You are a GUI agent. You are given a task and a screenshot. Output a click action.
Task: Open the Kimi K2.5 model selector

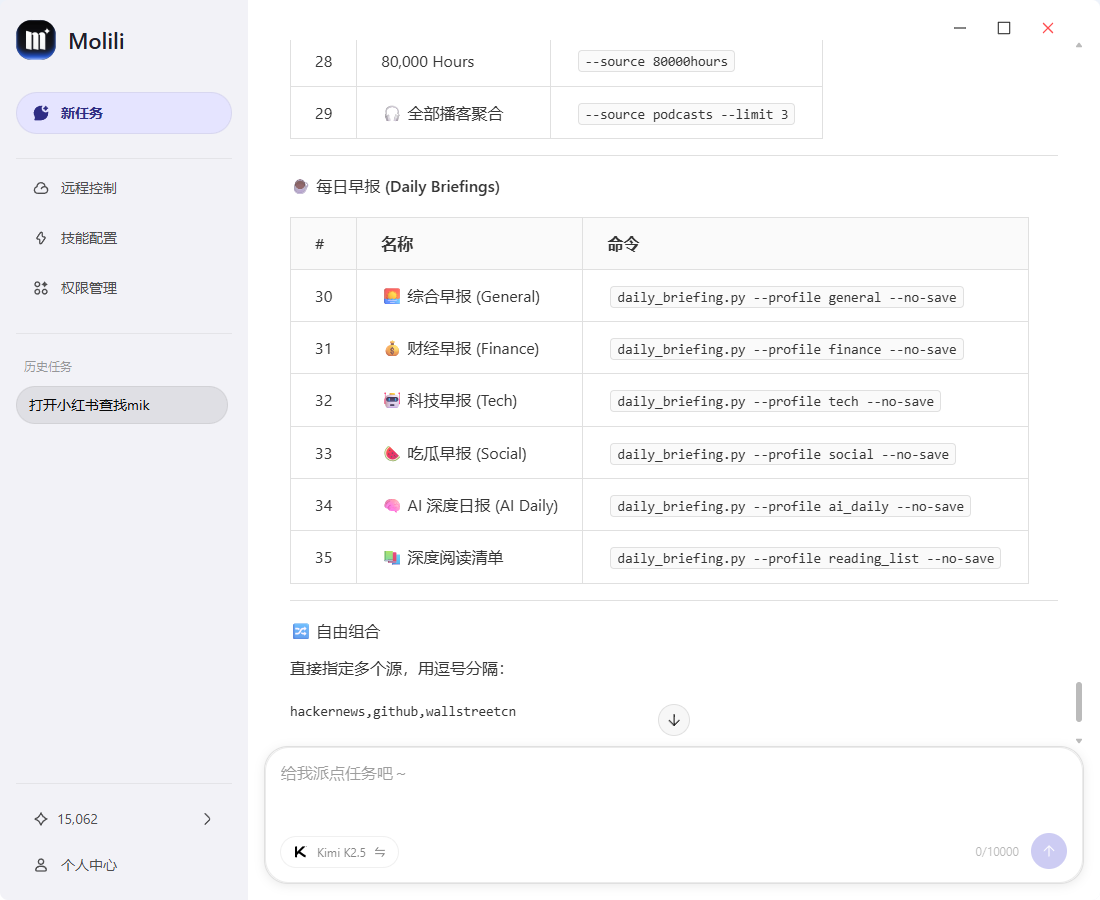[339, 852]
